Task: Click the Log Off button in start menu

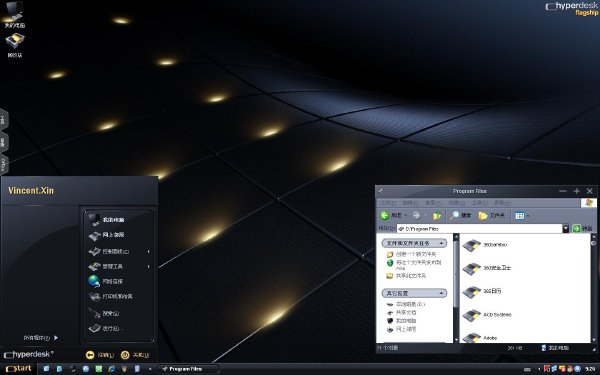Action: tap(99, 355)
